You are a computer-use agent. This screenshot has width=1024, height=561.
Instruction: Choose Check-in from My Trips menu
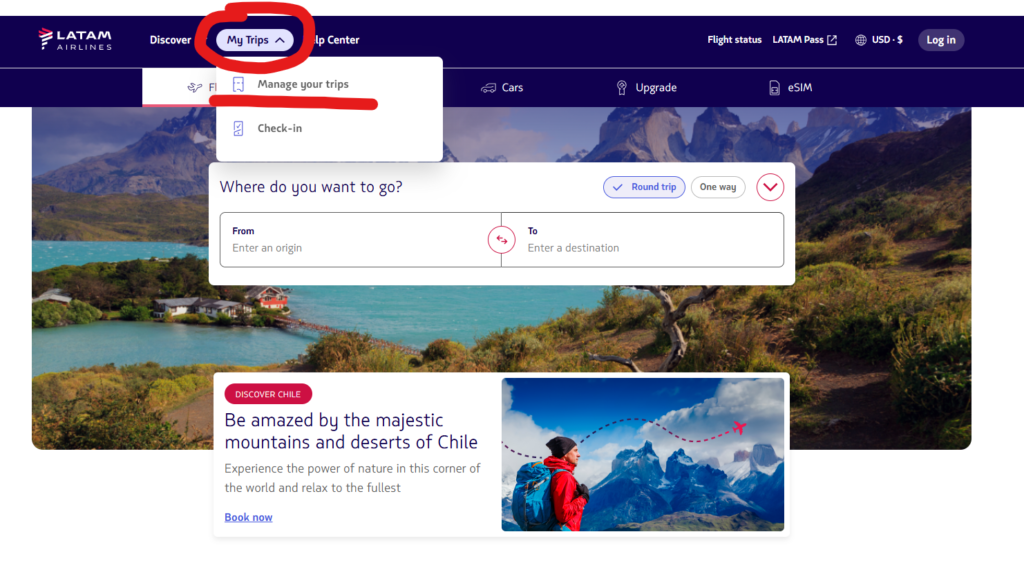(x=279, y=128)
